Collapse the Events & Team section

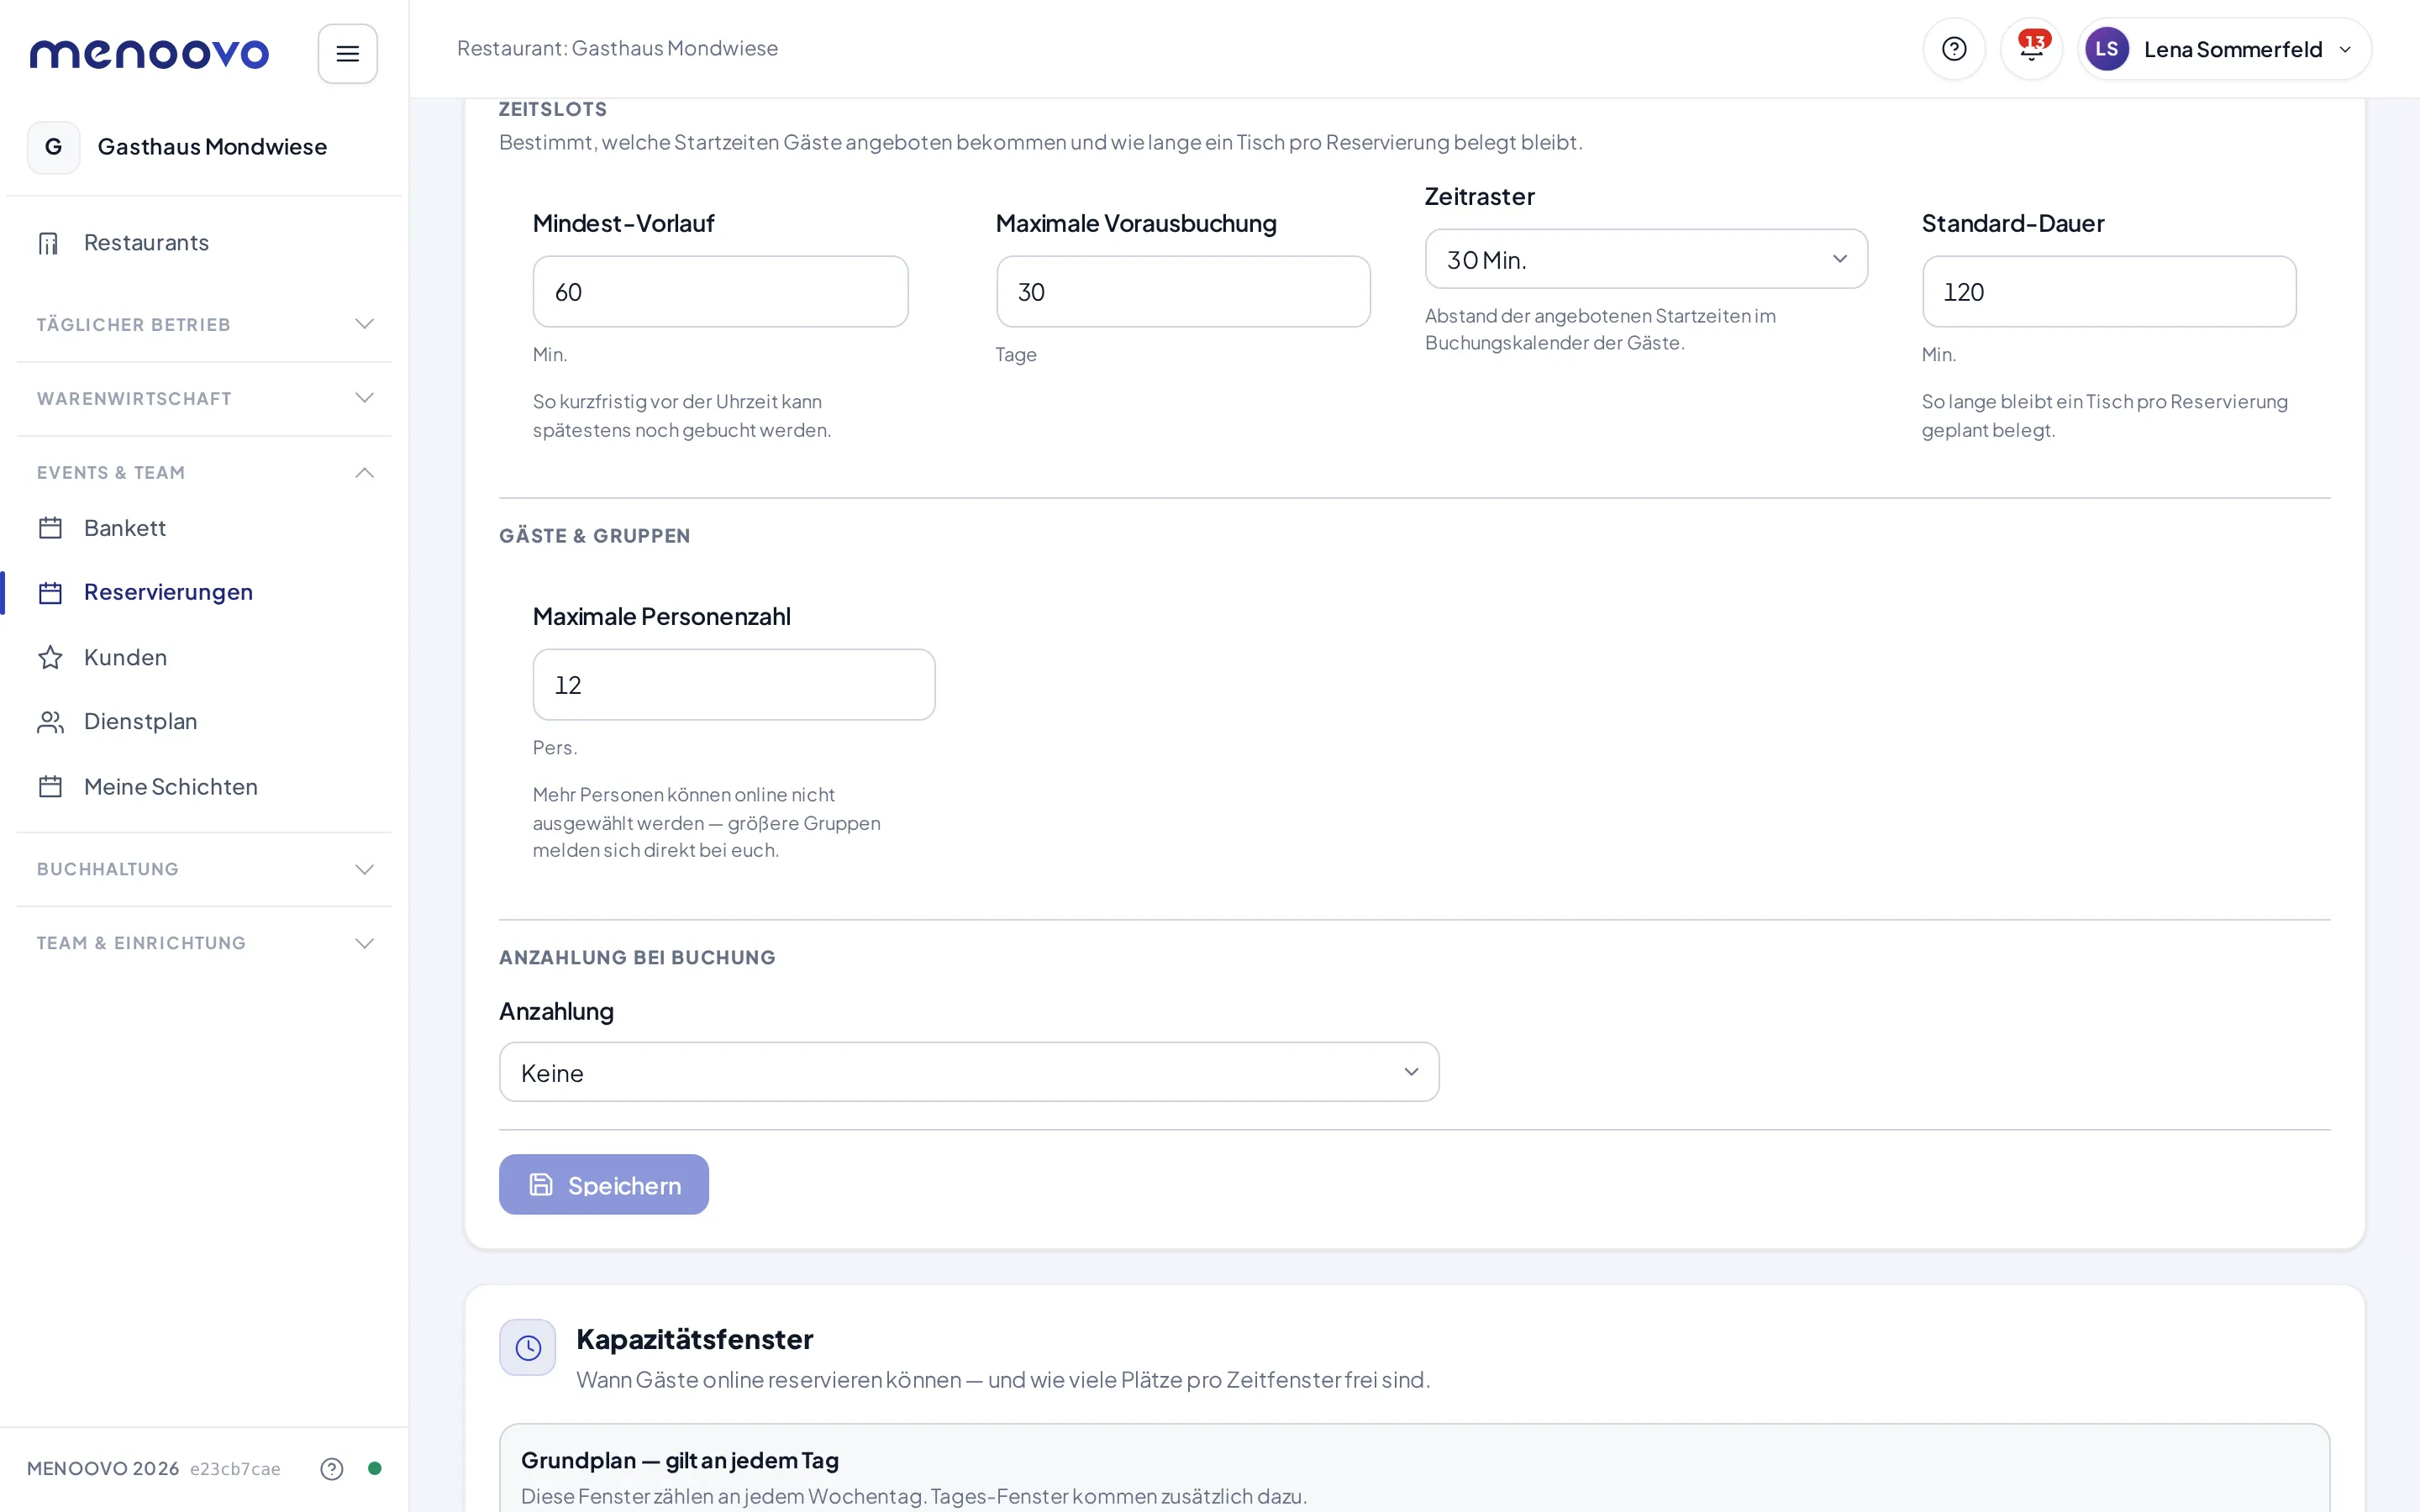204,472
